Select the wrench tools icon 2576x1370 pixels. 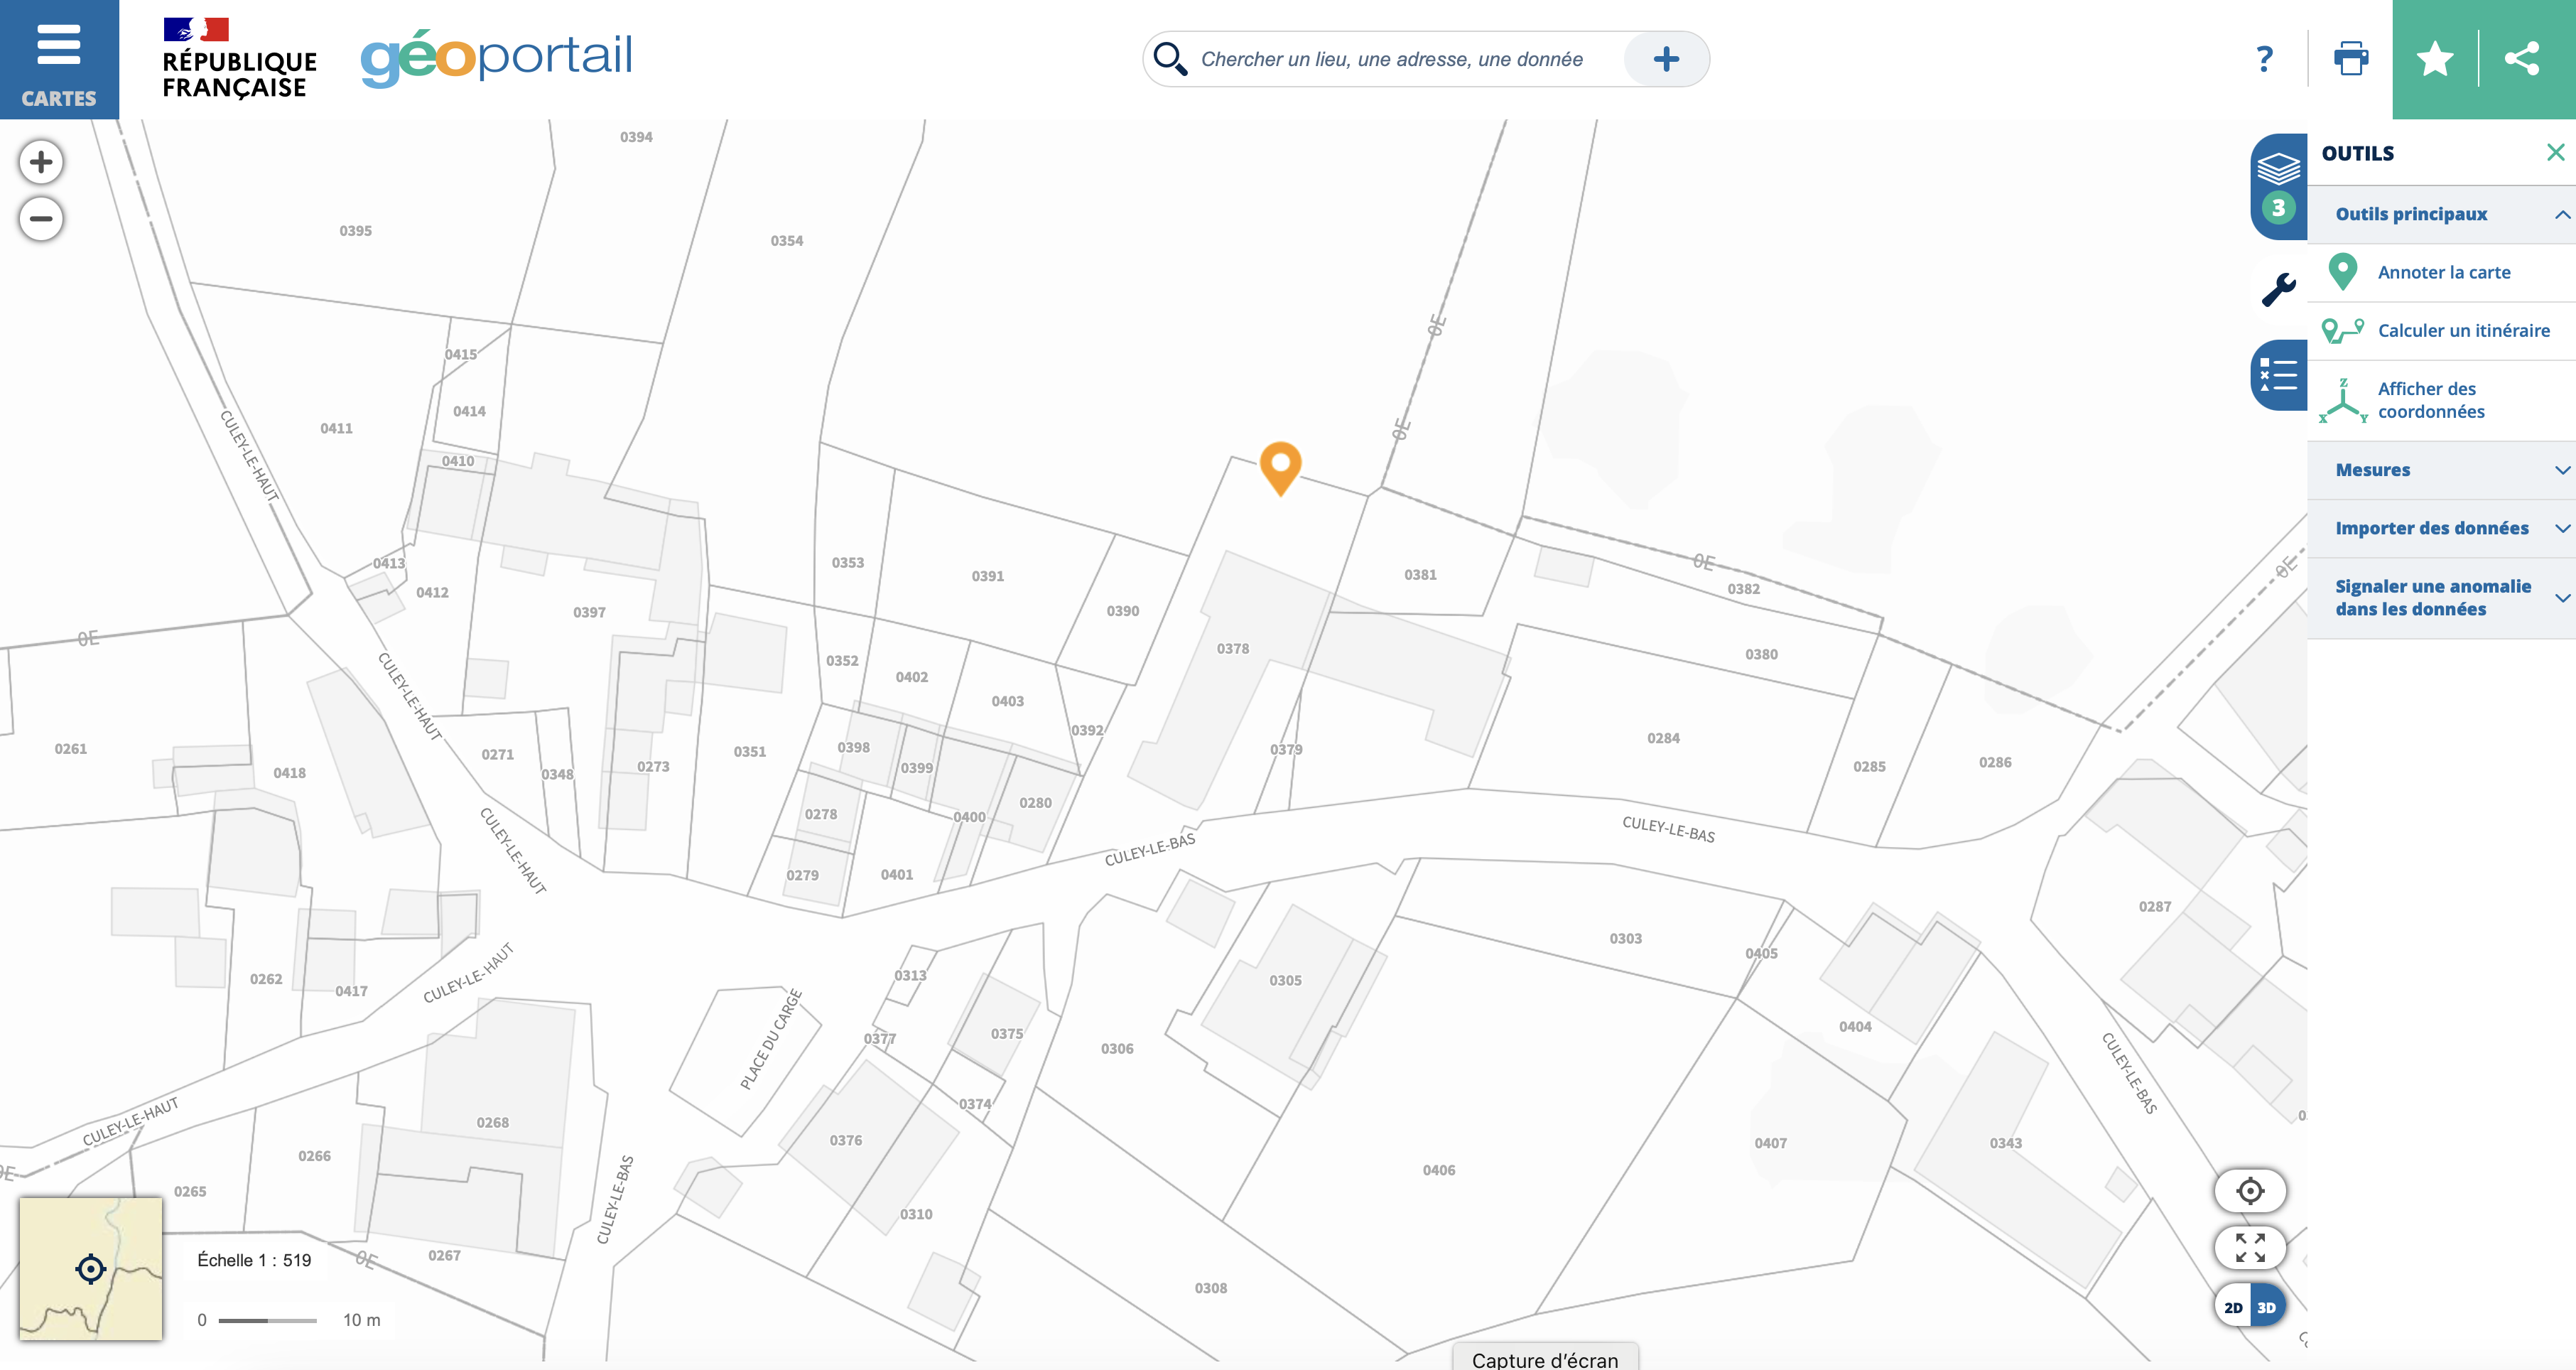[2279, 290]
